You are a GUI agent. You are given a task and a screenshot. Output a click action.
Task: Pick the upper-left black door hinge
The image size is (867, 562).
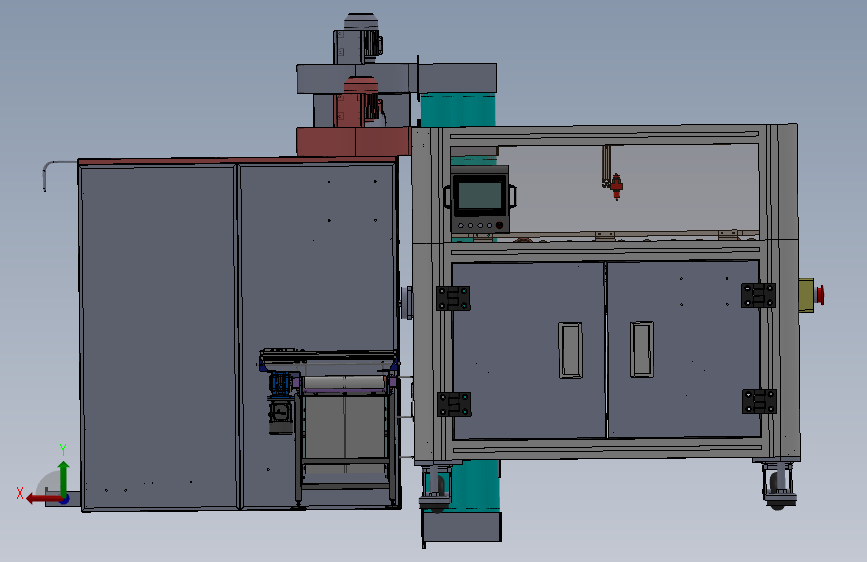453,298
